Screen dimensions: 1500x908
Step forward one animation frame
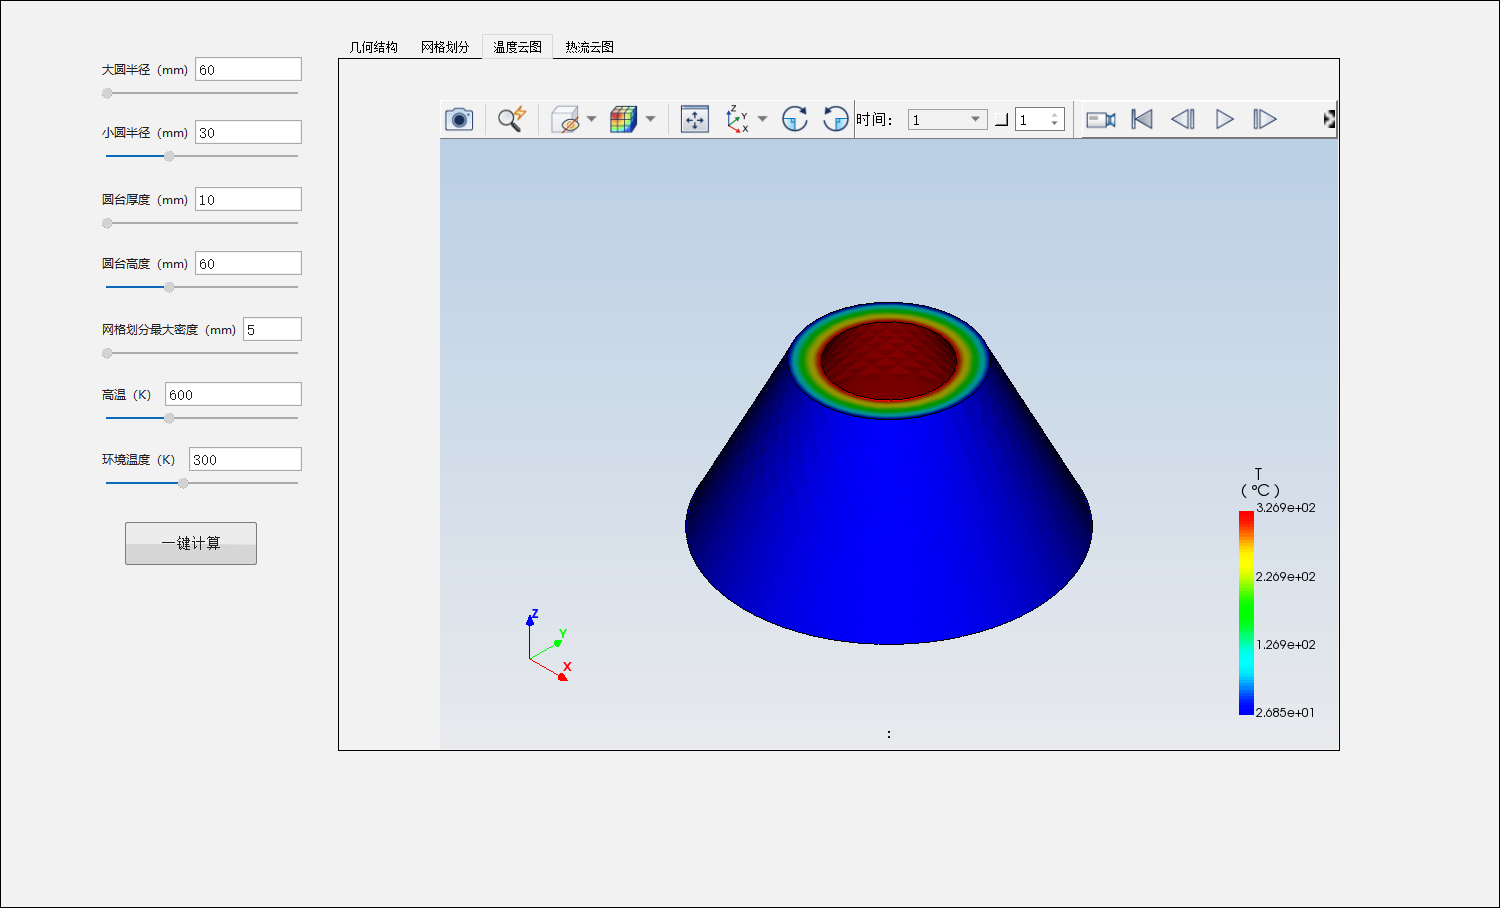(1265, 120)
